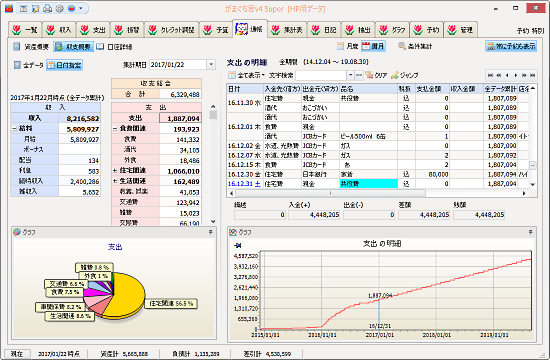Viewport: 550px width, 360px height.
Task: Switch to the 支出 tab
Action: (x=93, y=30)
